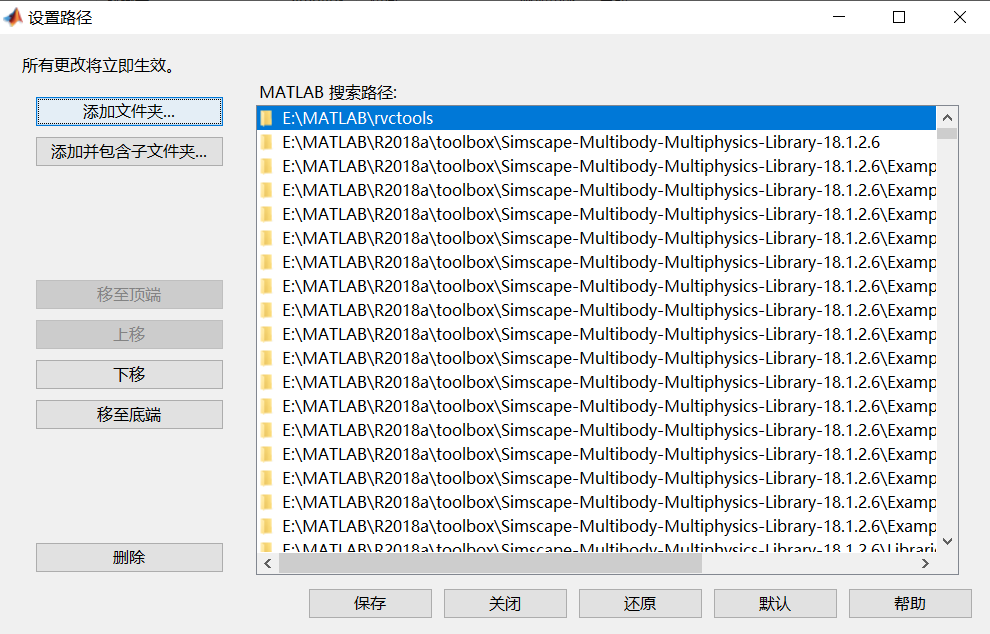The height and width of the screenshot is (634, 990).
Task: Open help with 帮助 button
Action: click(x=910, y=604)
